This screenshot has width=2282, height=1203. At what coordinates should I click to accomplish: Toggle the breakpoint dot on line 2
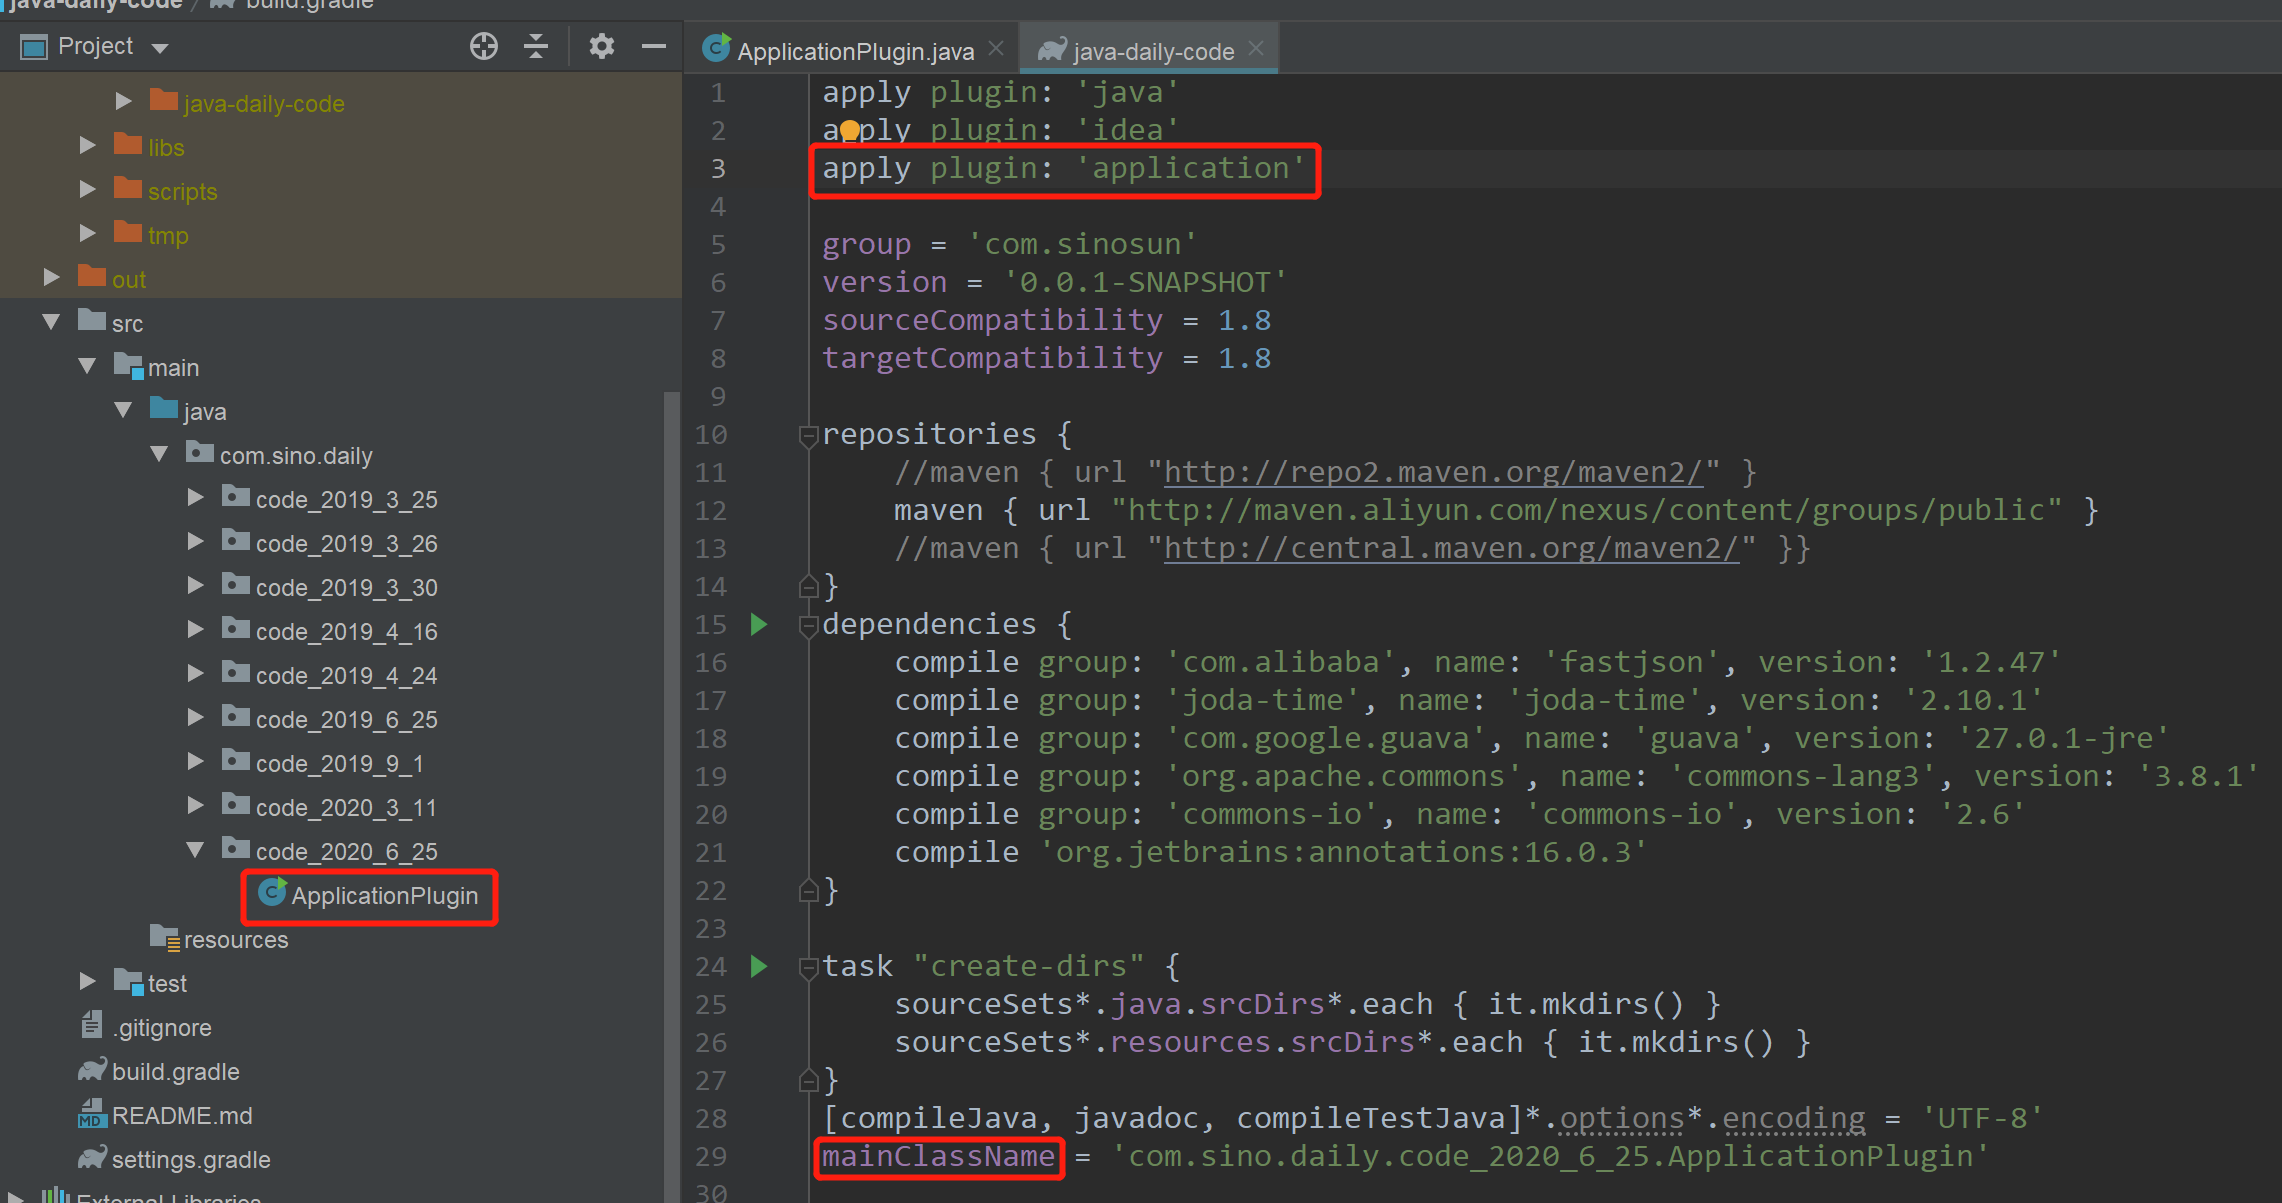click(x=849, y=130)
